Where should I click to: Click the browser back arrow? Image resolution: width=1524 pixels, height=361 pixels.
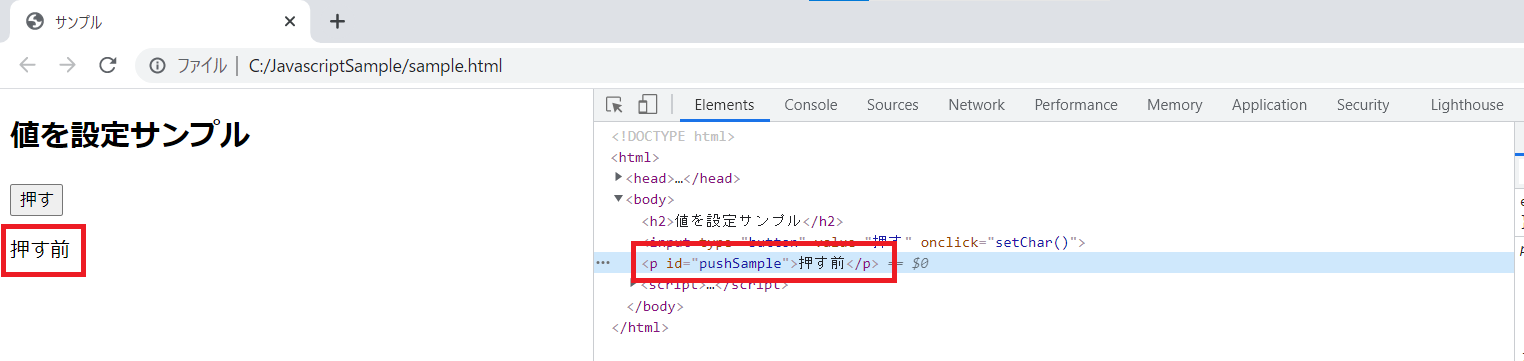[28, 66]
